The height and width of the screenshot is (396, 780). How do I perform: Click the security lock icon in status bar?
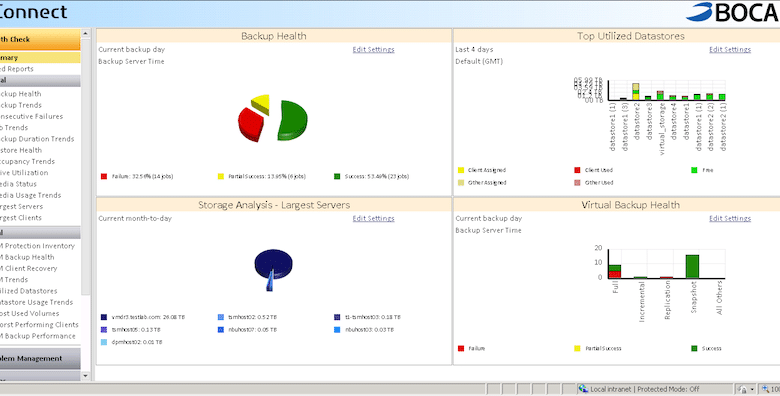(742, 389)
